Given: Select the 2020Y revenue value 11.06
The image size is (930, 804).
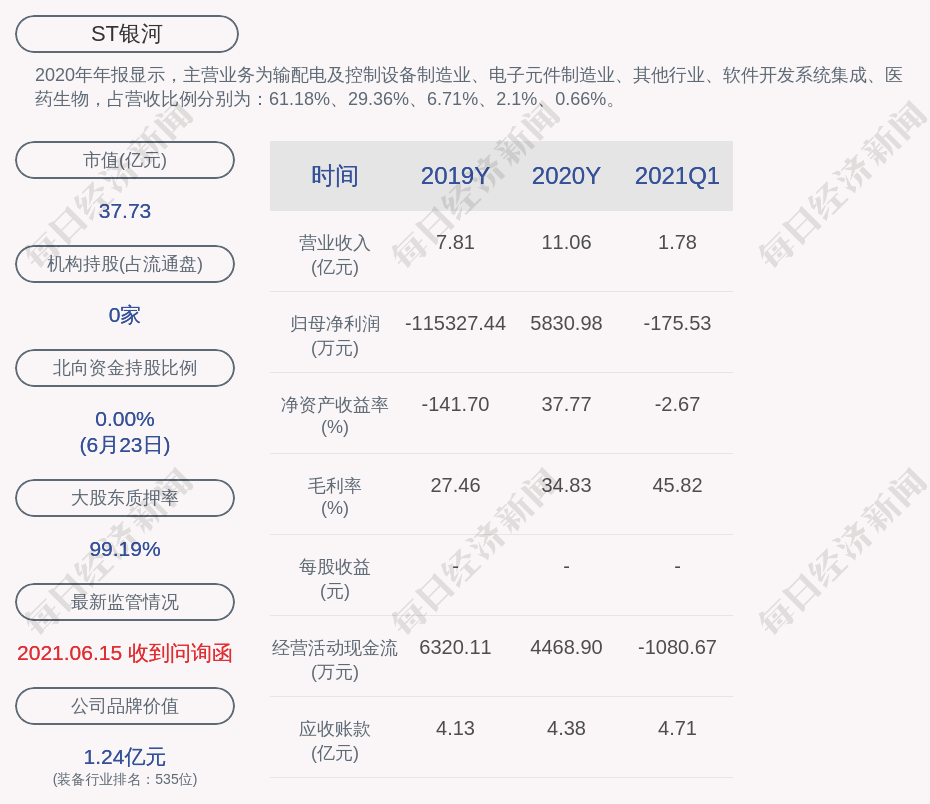Looking at the screenshot, I should coord(566,243).
